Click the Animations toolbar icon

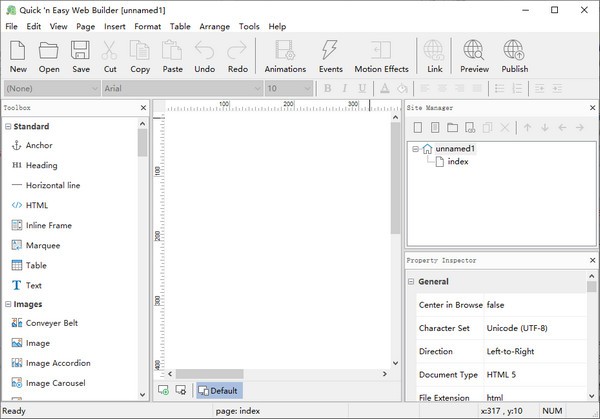coord(285,55)
